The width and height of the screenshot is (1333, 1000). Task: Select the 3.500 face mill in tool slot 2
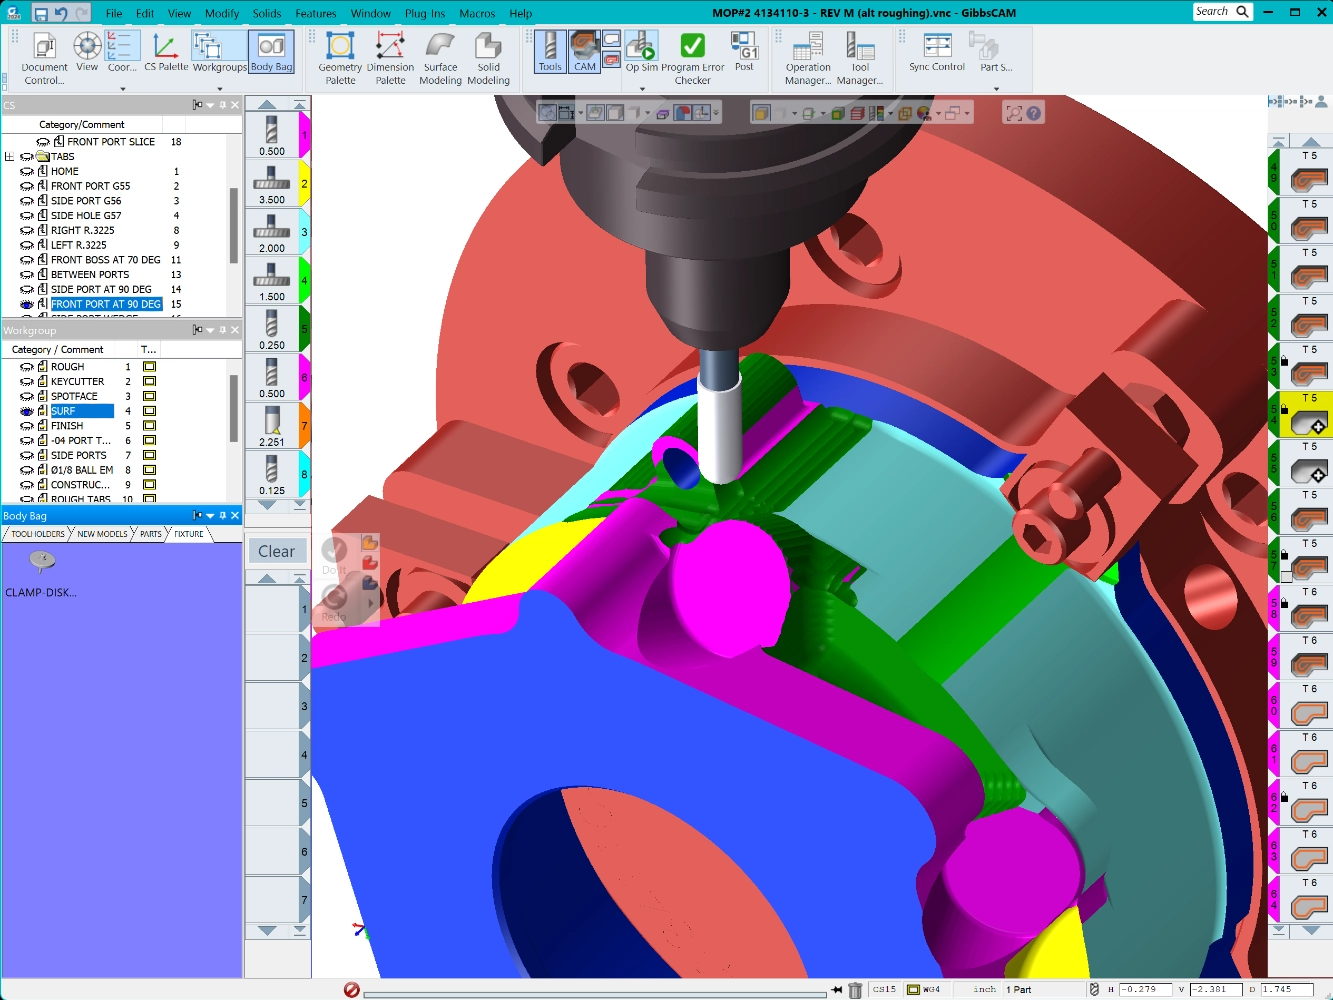(272, 184)
